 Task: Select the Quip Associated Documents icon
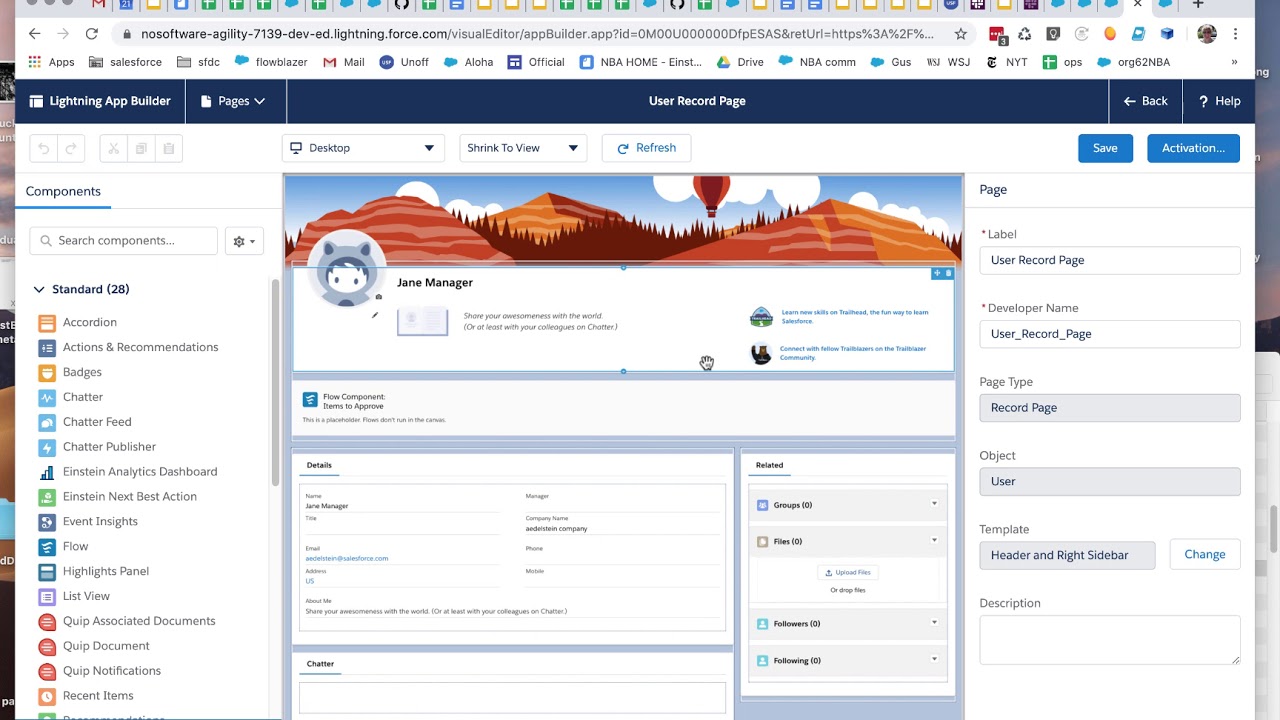point(46,621)
